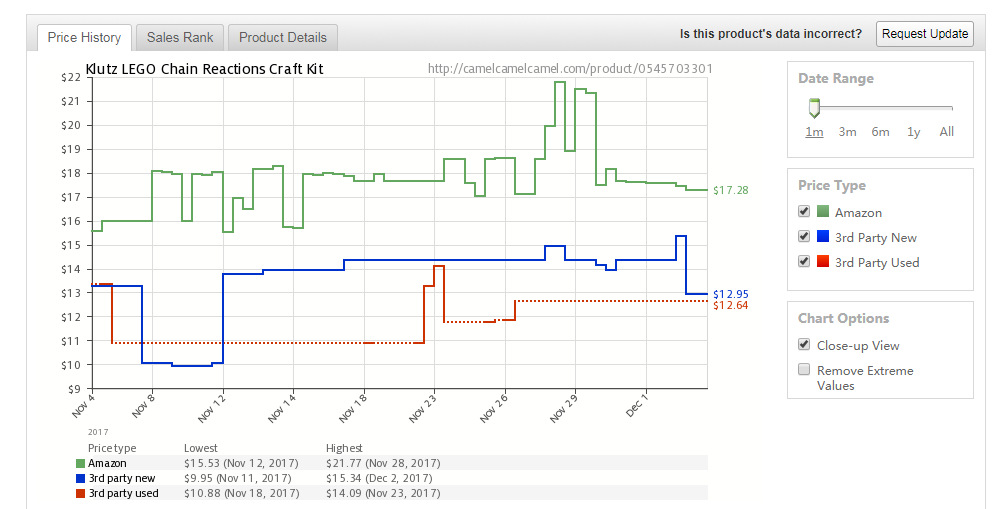1003x509 pixels.
Task: Disable the 3rd Party Used checkbox
Action: point(804,262)
